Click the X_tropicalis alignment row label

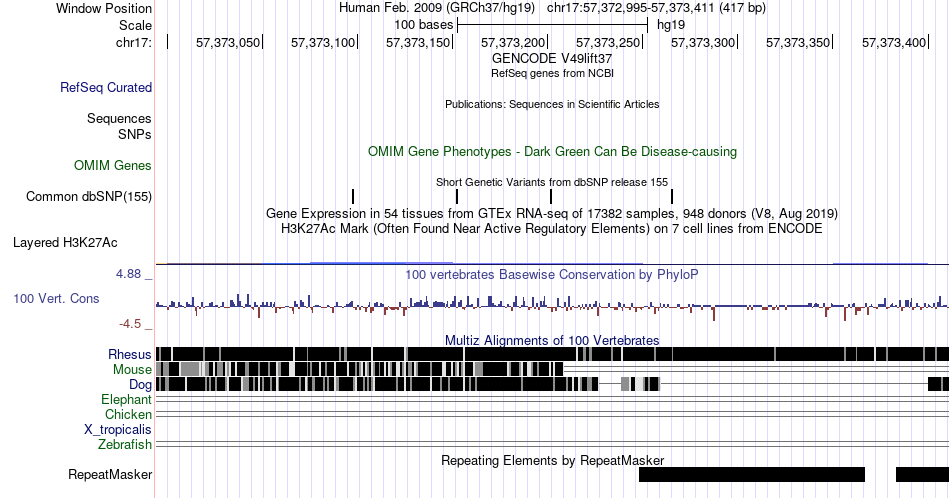[x=118, y=430]
